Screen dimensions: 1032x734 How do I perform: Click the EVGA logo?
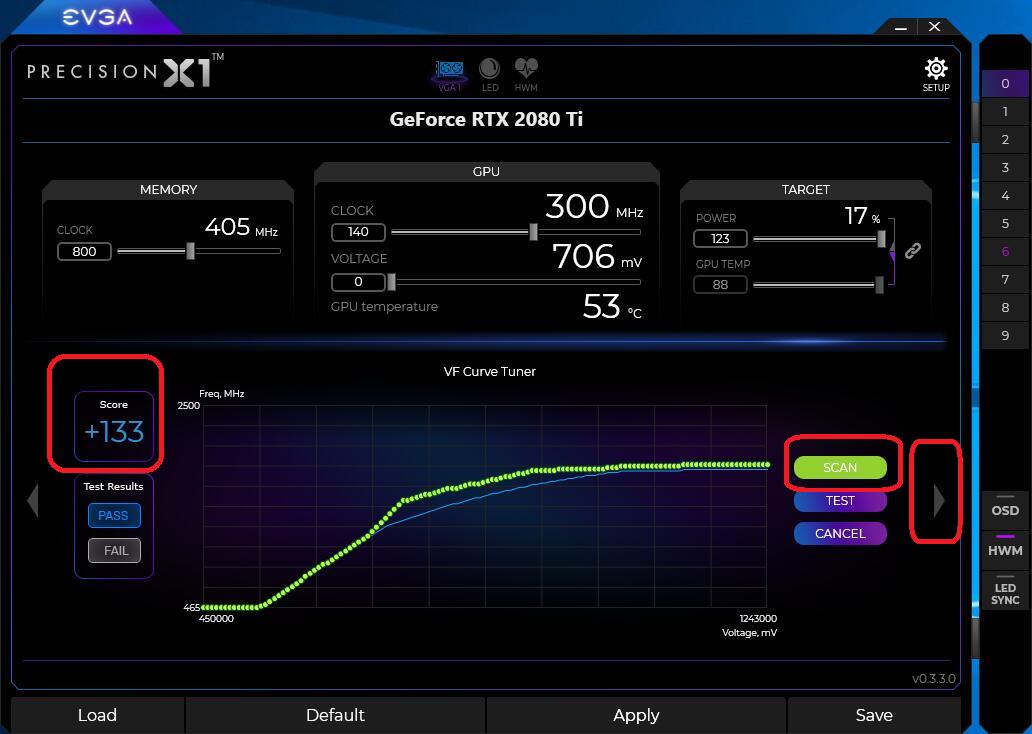(97, 17)
